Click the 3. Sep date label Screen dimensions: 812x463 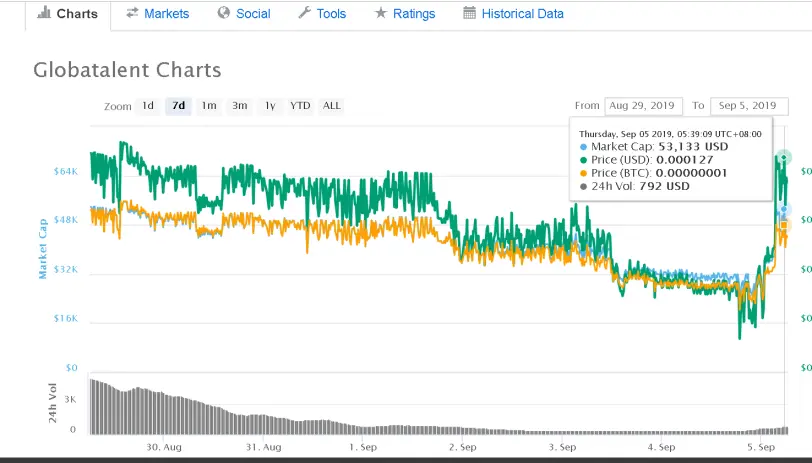(x=562, y=447)
